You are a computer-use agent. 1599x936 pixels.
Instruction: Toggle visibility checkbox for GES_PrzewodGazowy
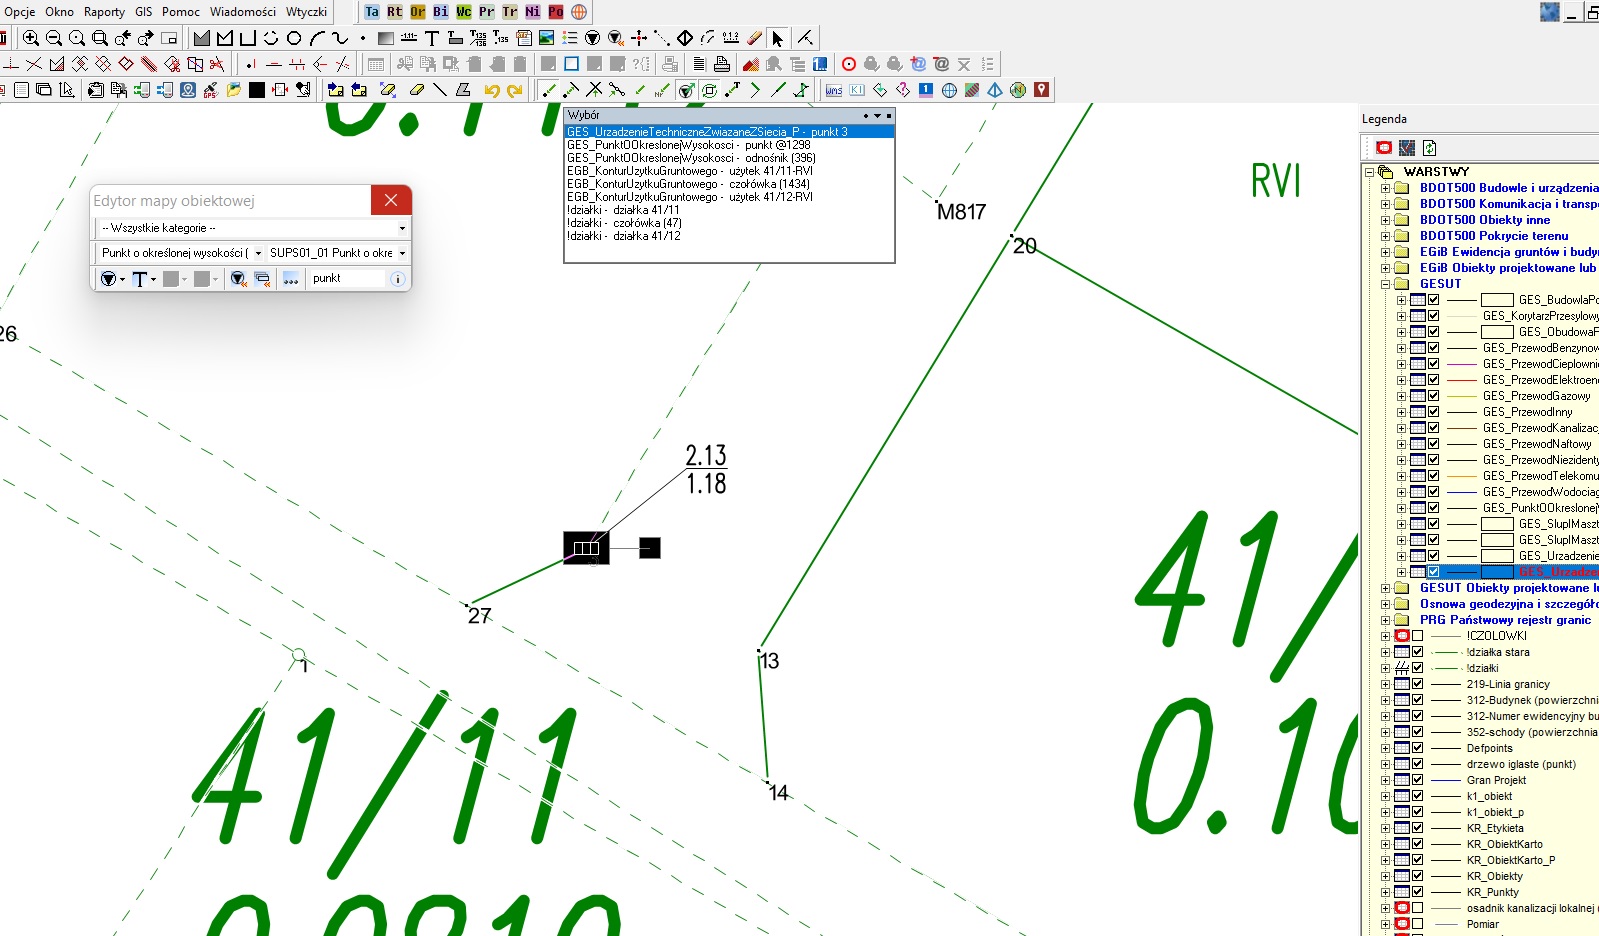(x=1434, y=396)
